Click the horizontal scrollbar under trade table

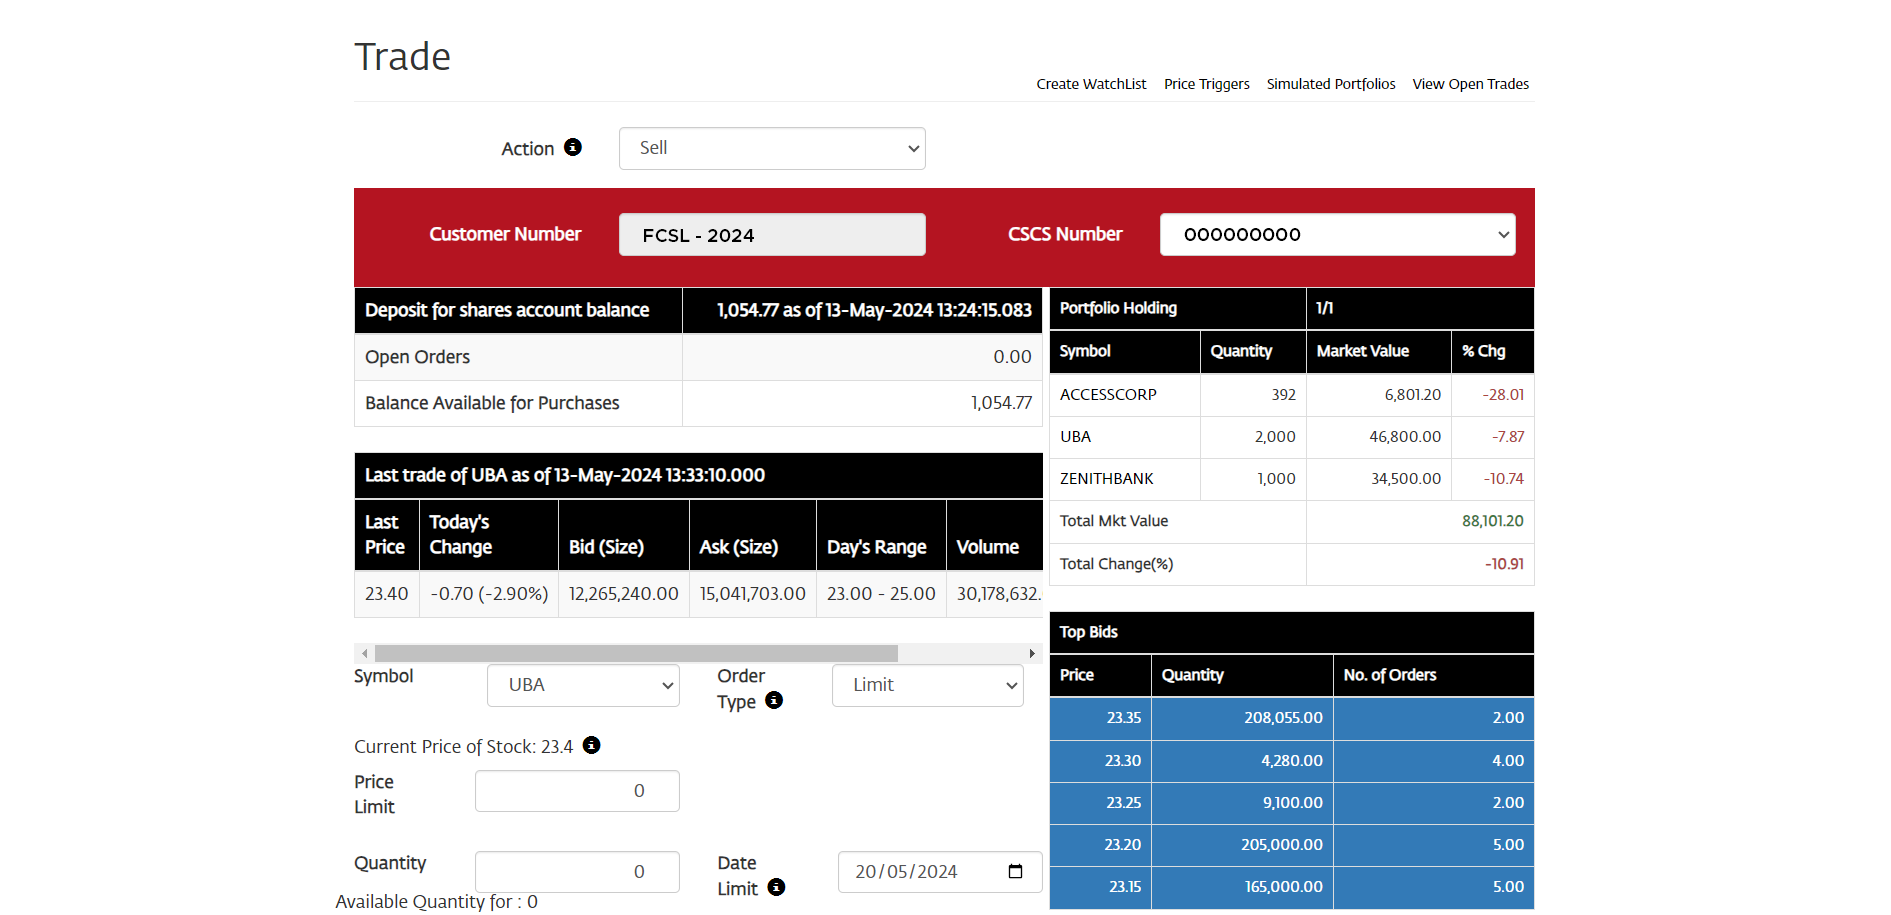[636, 653]
